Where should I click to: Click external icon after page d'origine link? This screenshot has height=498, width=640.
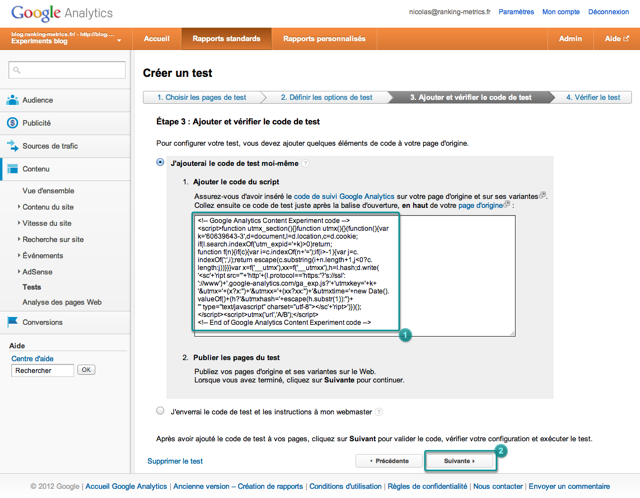point(507,203)
